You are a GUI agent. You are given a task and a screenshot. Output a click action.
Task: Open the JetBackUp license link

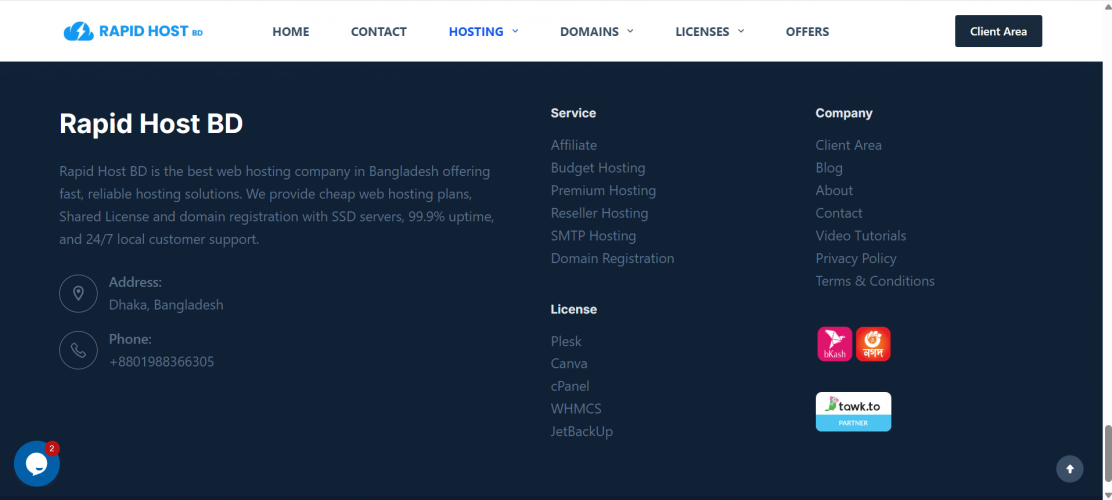[582, 431]
